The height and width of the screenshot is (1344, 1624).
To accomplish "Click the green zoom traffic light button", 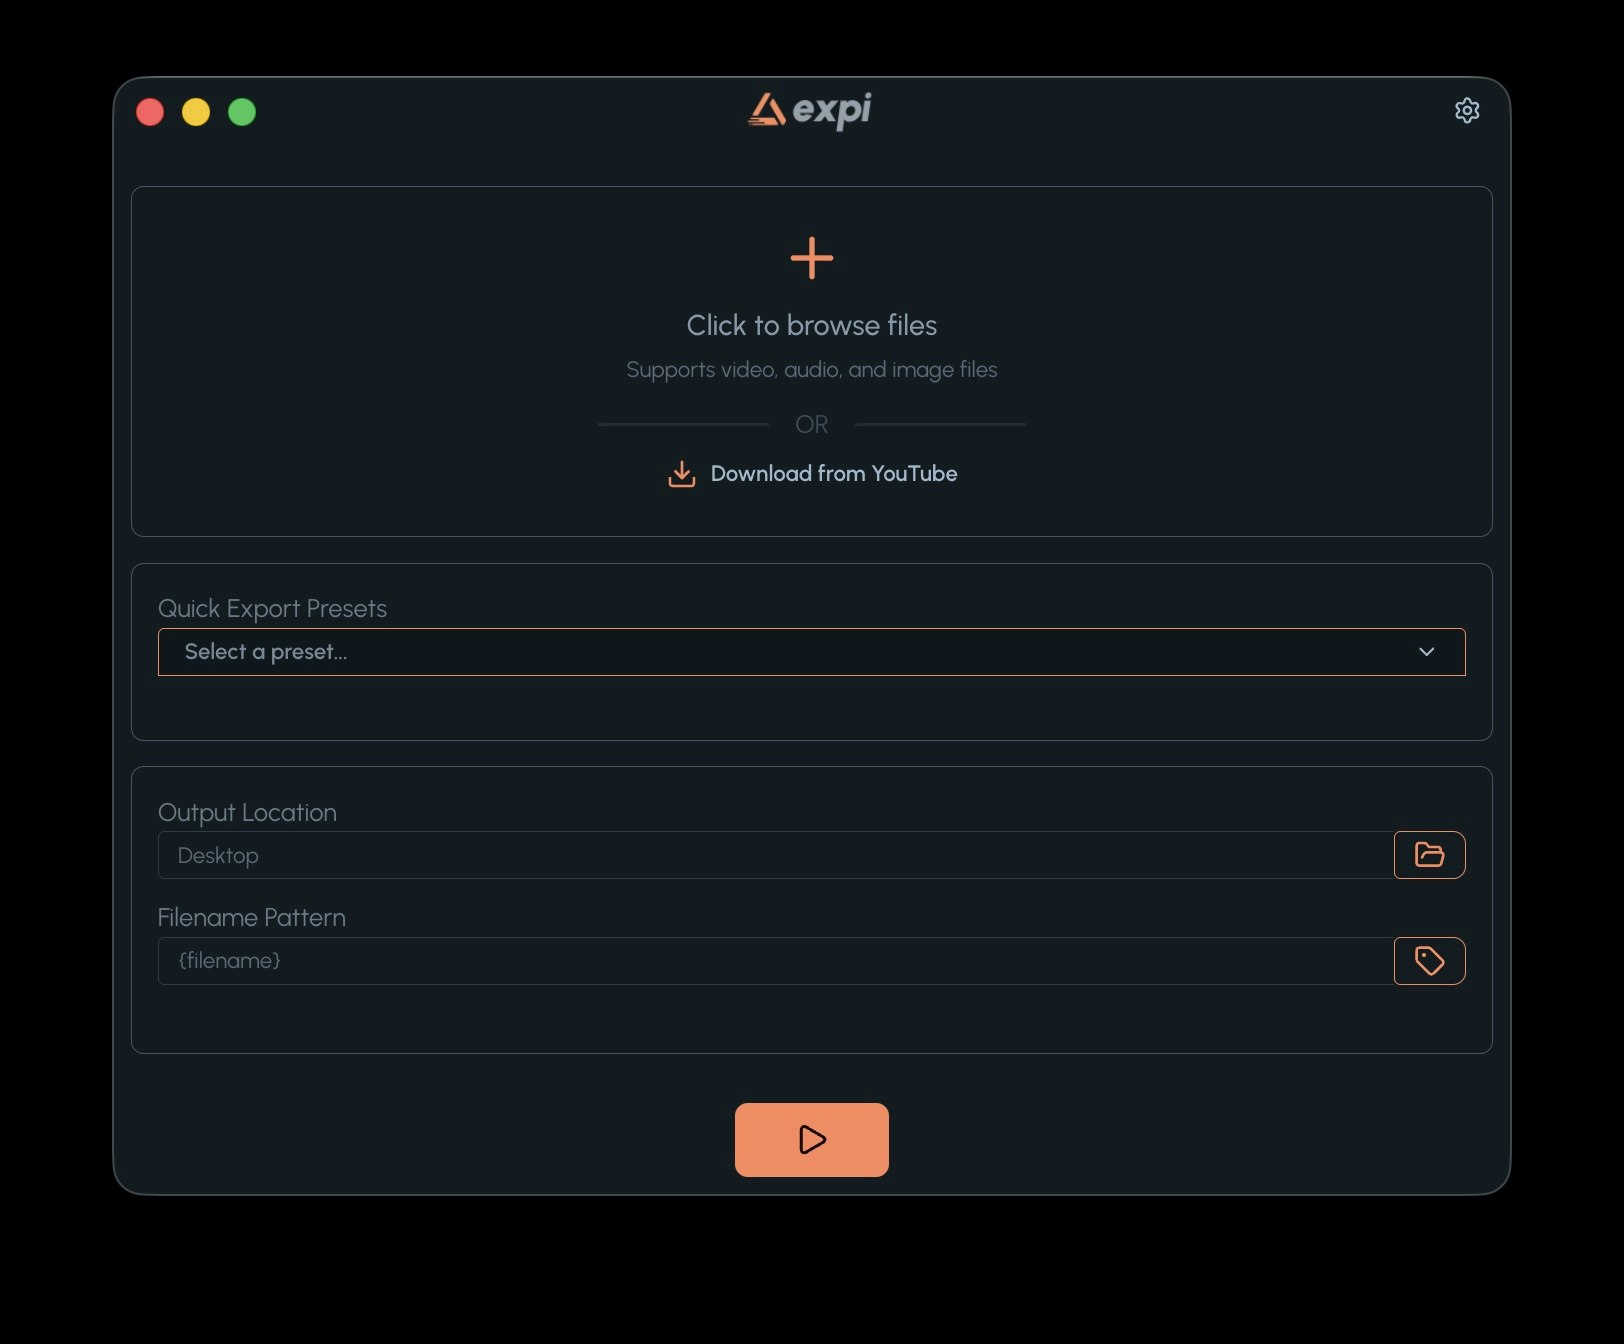I will [242, 112].
